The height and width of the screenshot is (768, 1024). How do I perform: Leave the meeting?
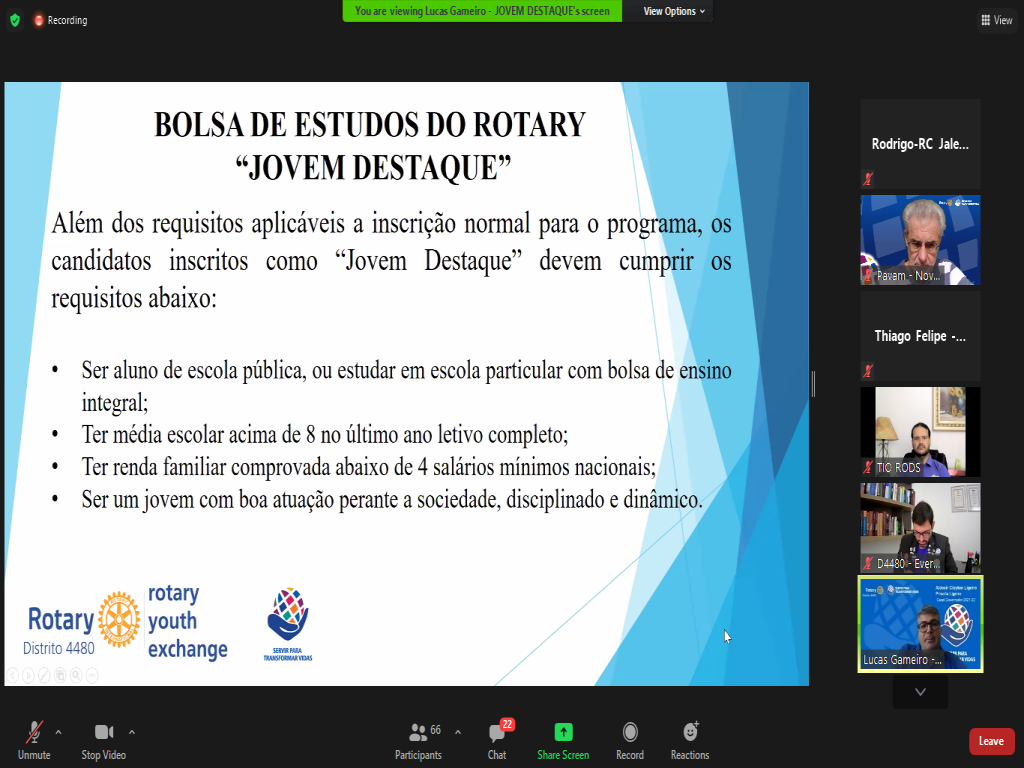[991, 741]
